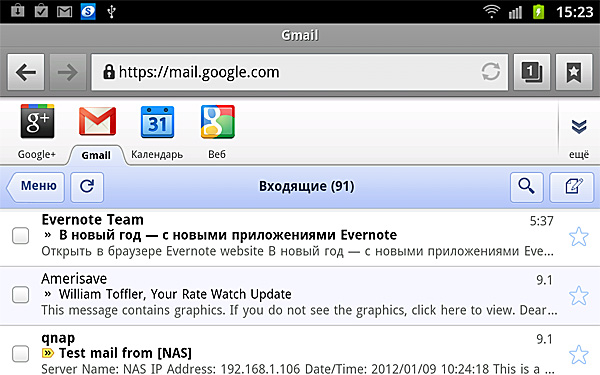The width and height of the screenshot is (600, 375).
Task: Select the Gmail tab
Action: click(x=96, y=155)
